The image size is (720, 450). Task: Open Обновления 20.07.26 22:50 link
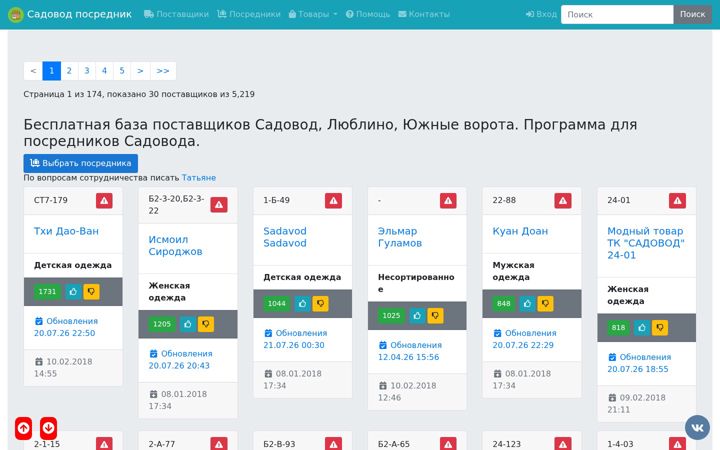point(66,327)
